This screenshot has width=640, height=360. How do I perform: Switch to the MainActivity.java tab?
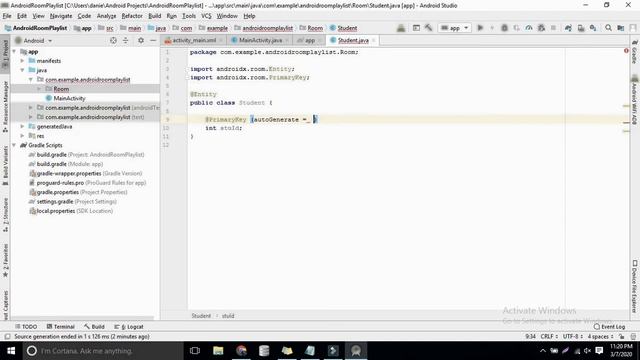(x=259, y=40)
